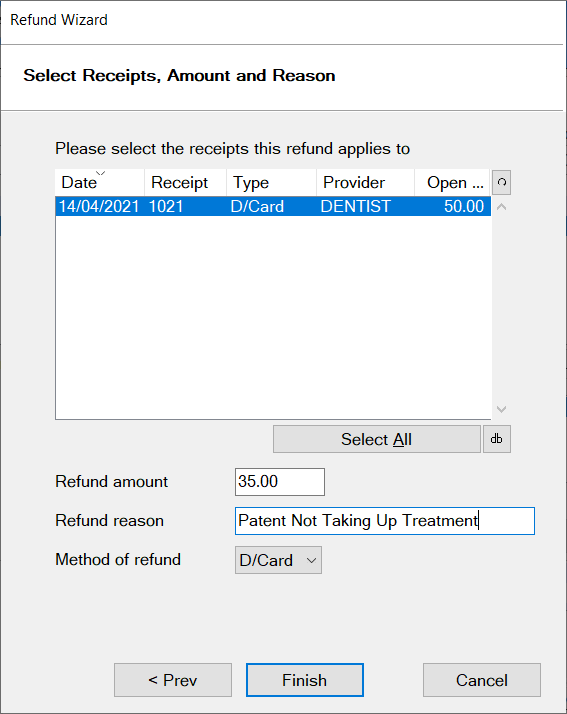This screenshot has height=714, width=567.
Task: Click the receipts list scroll up arrow
Action: pos(501,207)
